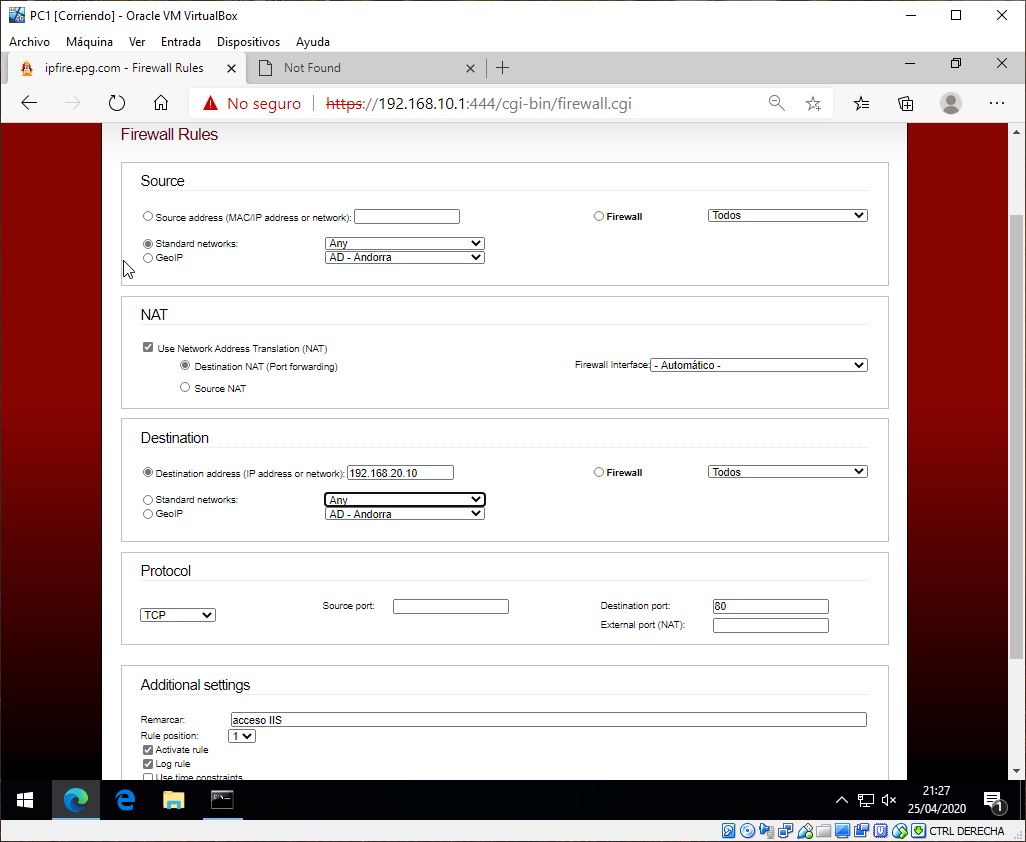Image resolution: width=1026 pixels, height=842 pixels.
Task: Launch legacy Edge from taskbar
Action: 124,799
